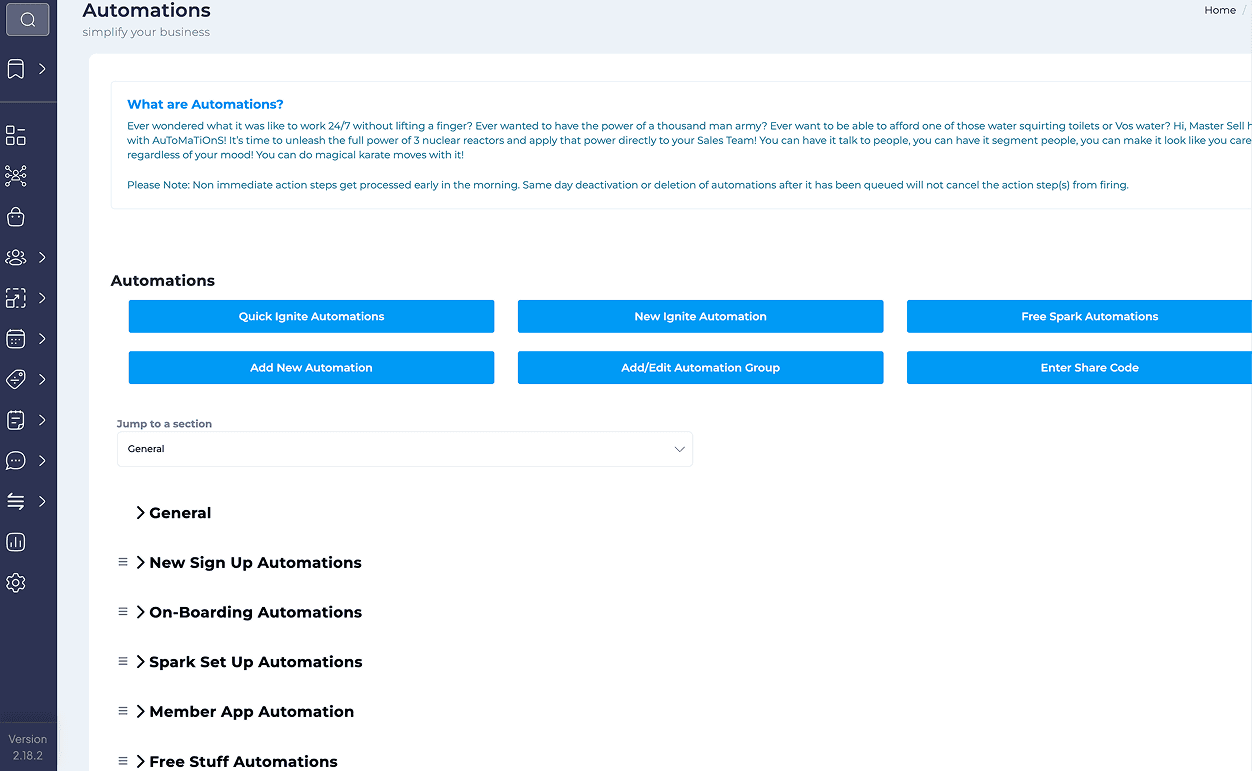Click drag handle beside Spark Set Up Automations
Screen dimensions: 1252x773
pyautogui.click(x=123, y=661)
